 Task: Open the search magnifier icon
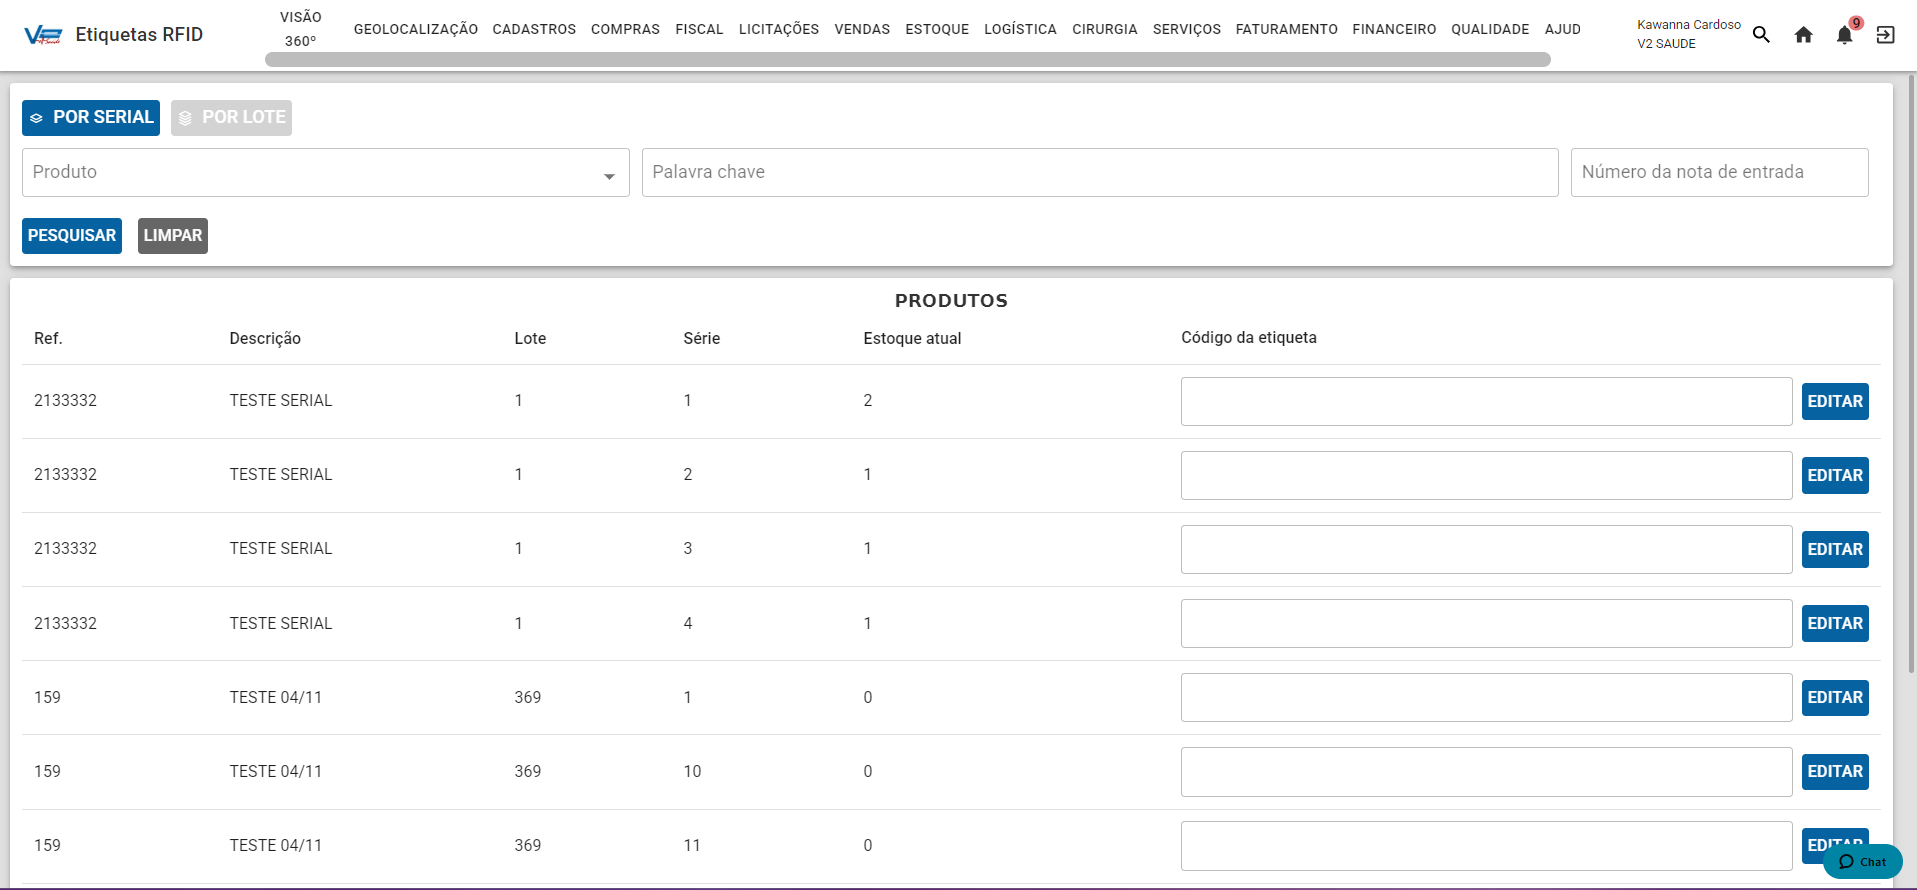coord(1761,35)
